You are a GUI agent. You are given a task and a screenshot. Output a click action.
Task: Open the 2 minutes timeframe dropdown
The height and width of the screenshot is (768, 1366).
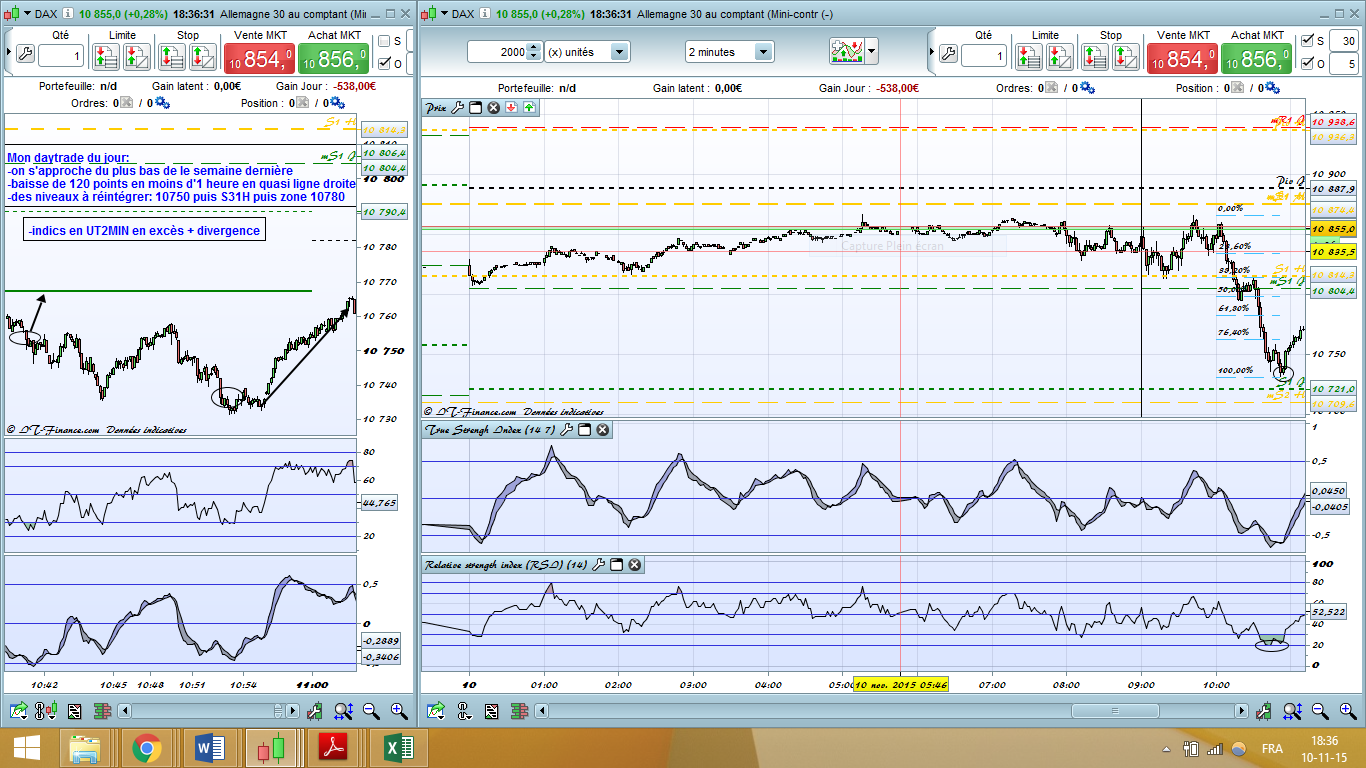pyautogui.click(x=763, y=52)
